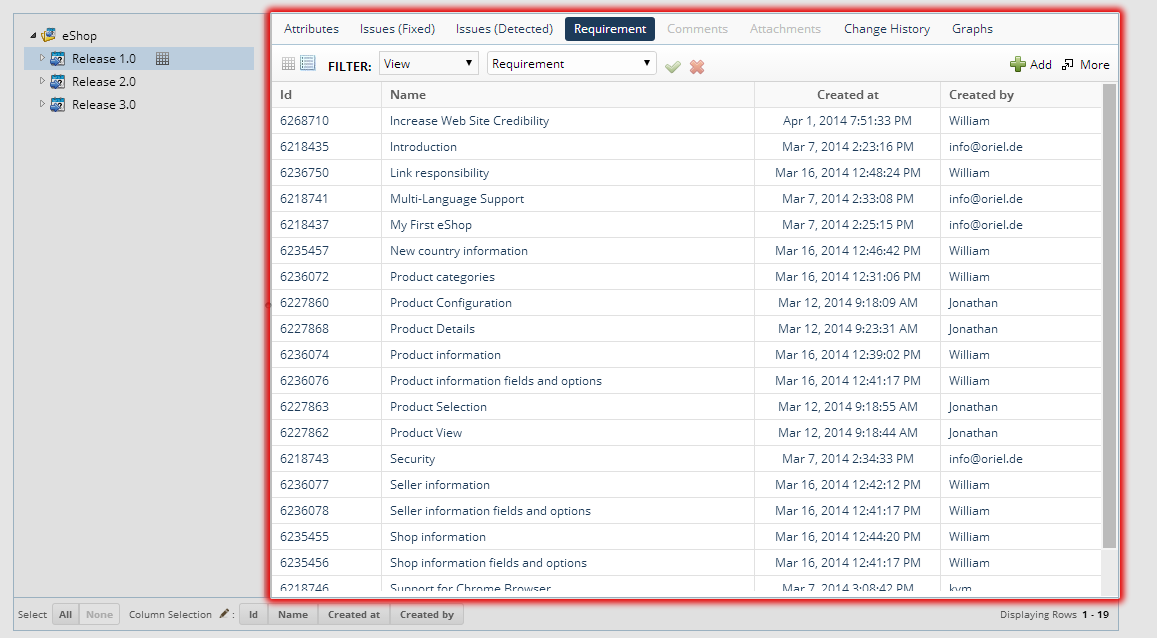Collapse the eShop root tree node
Viewport: 1157px width, 638px height.
point(33,35)
